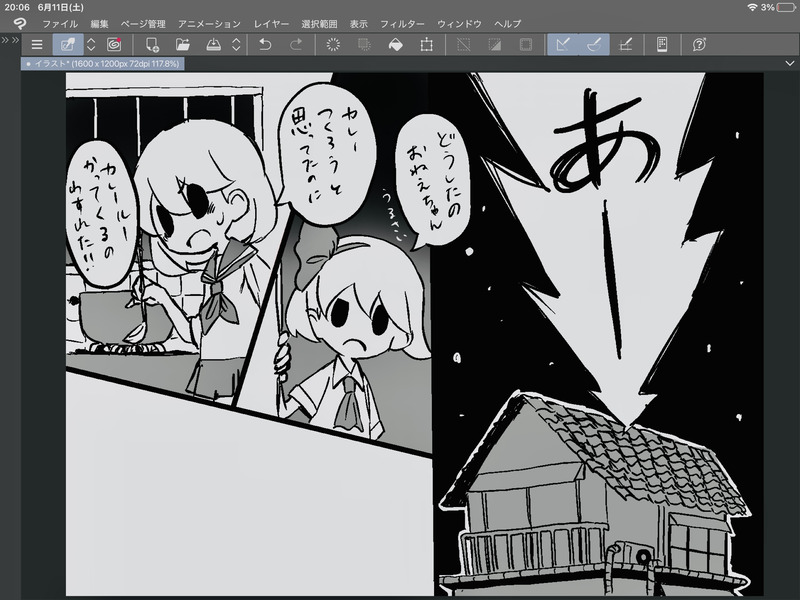This screenshot has width=800, height=600.
Task: Open the hamburger menu in the command bar
Action: pyautogui.click(x=37, y=44)
